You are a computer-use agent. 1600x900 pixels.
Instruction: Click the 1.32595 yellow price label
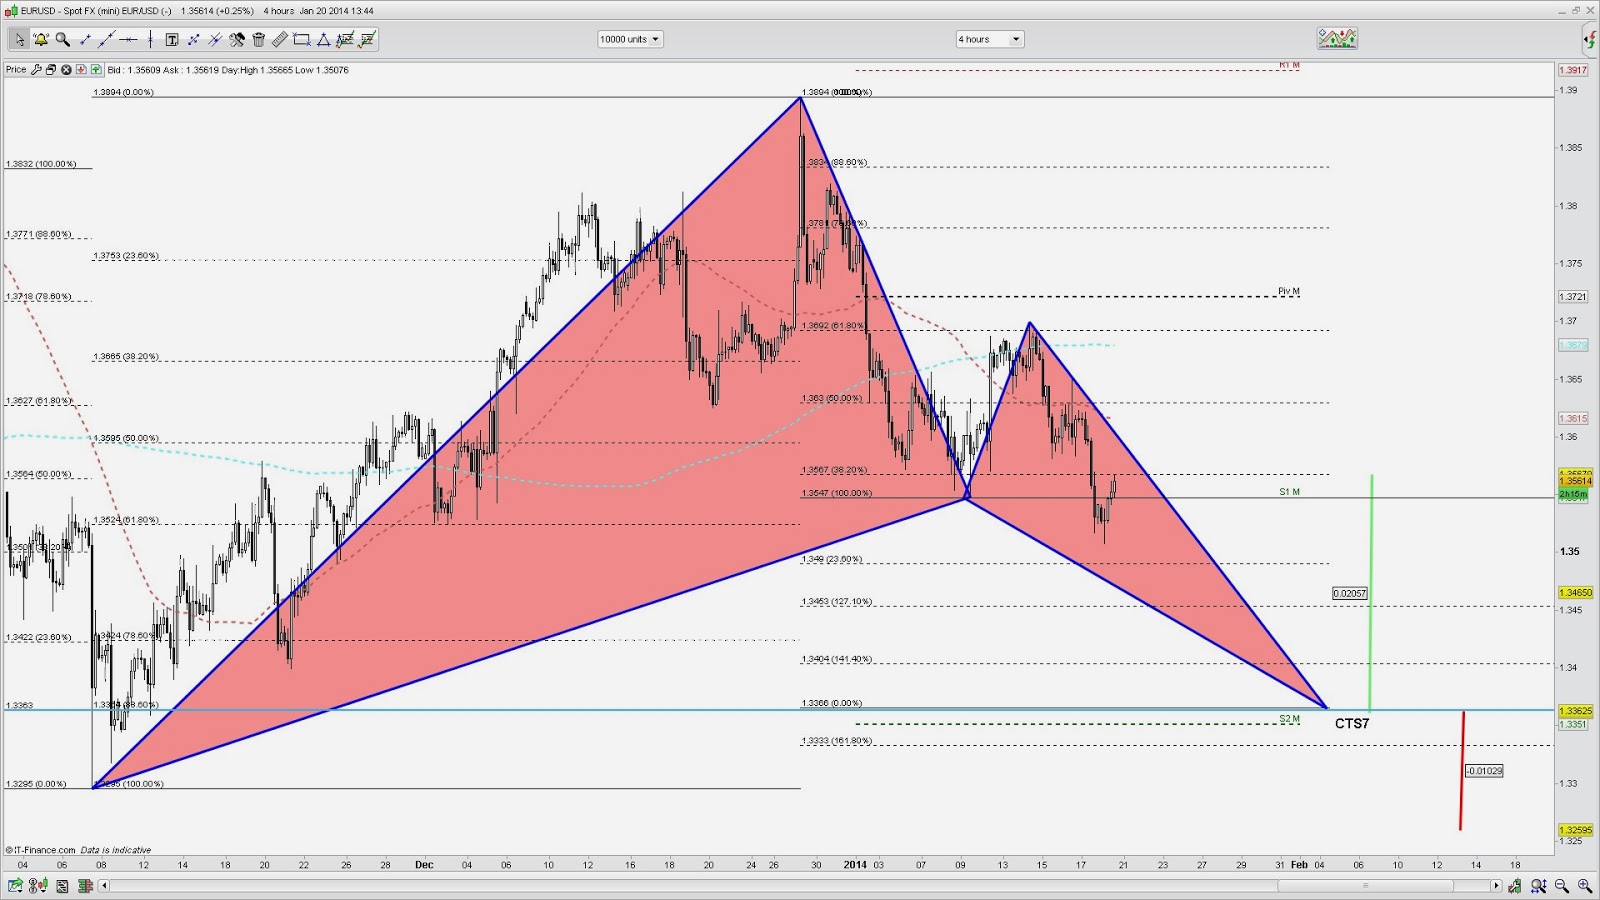click(1576, 830)
